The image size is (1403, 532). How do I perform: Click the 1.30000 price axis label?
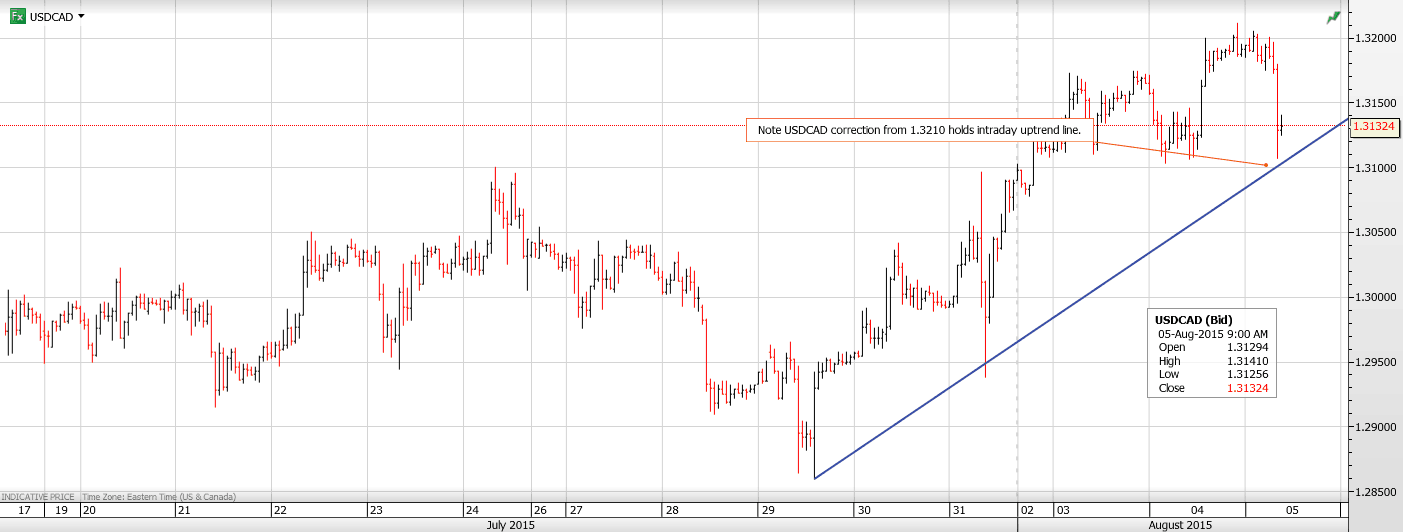(1372, 298)
